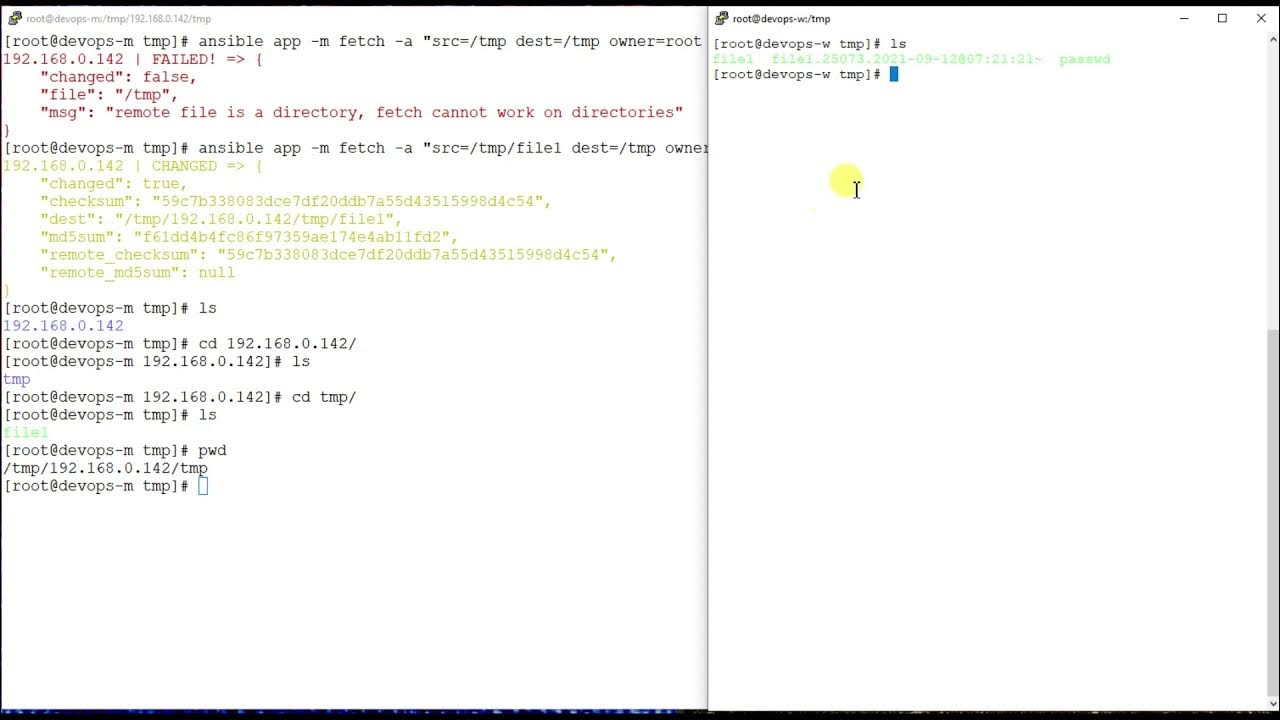Click the '192.168.0.142 | FAILED! =>' line
The height and width of the screenshot is (720, 1280).
[x=133, y=59]
